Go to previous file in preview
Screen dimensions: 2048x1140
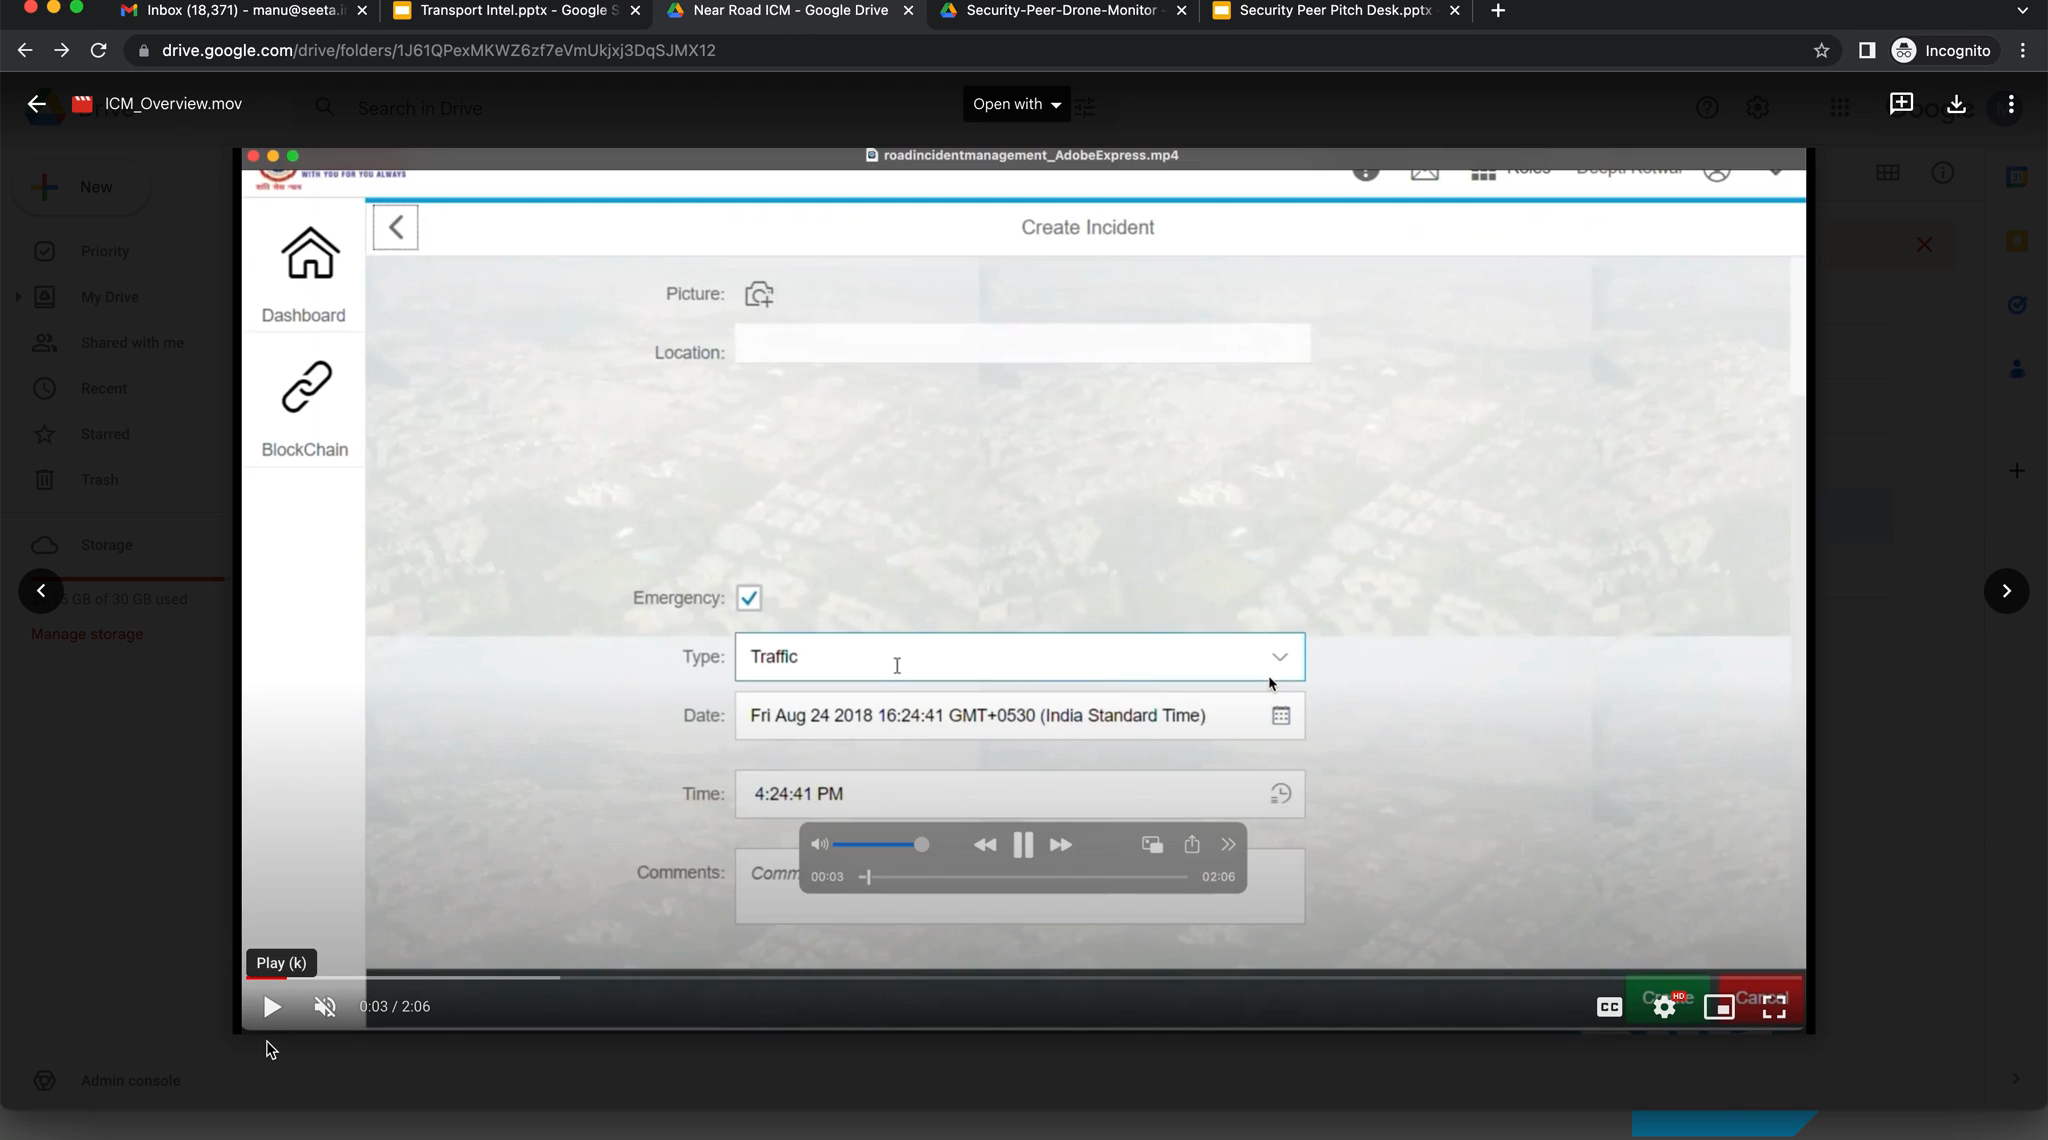coord(41,591)
